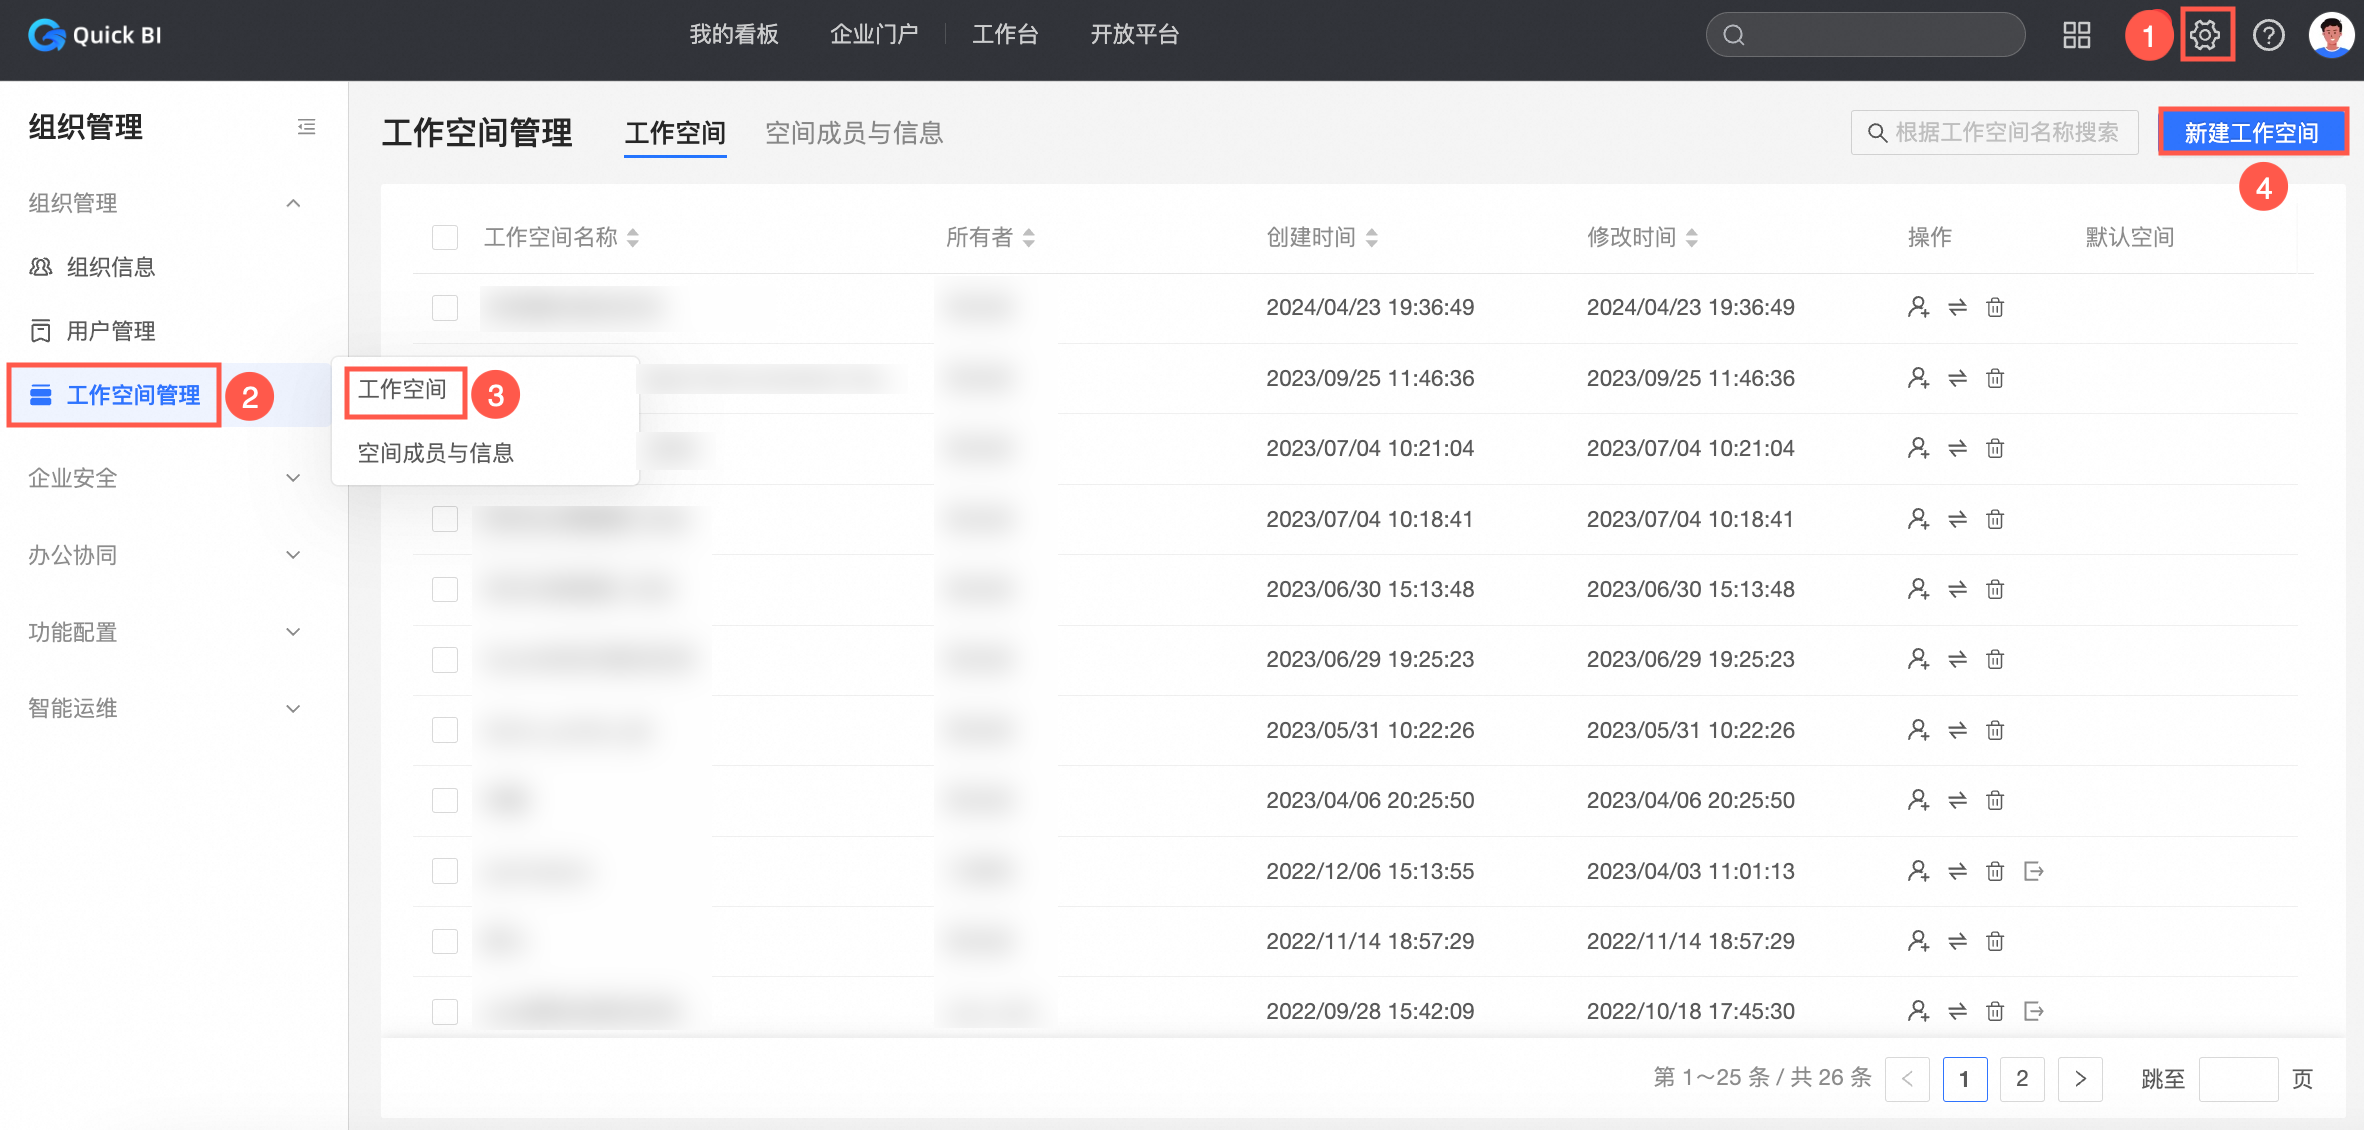Open the user avatar menu

click(x=2331, y=35)
